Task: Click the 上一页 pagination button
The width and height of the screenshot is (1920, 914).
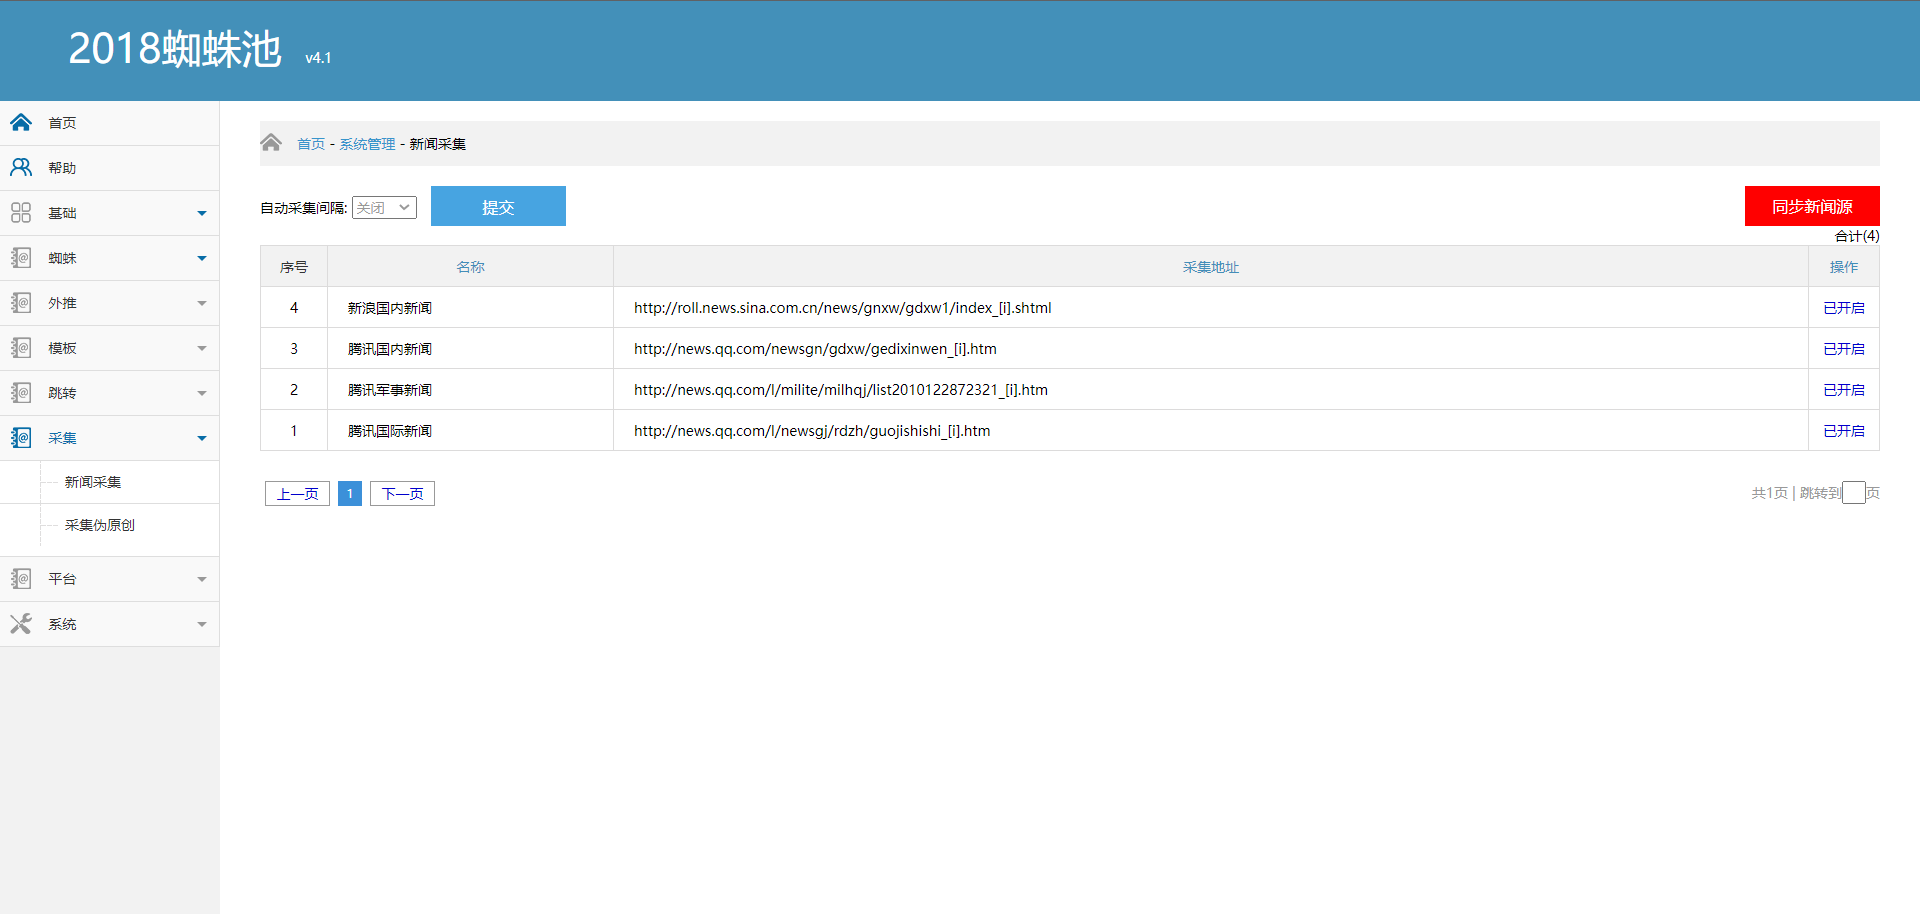Action: click(297, 494)
